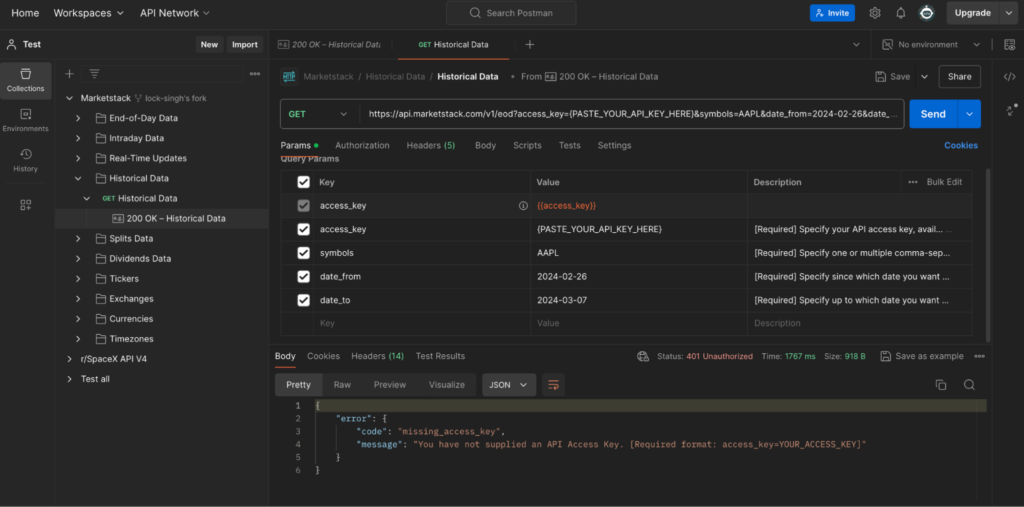Open the configure workspace grid icon in sidebar
The width and height of the screenshot is (1024, 507).
click(25, 205)
